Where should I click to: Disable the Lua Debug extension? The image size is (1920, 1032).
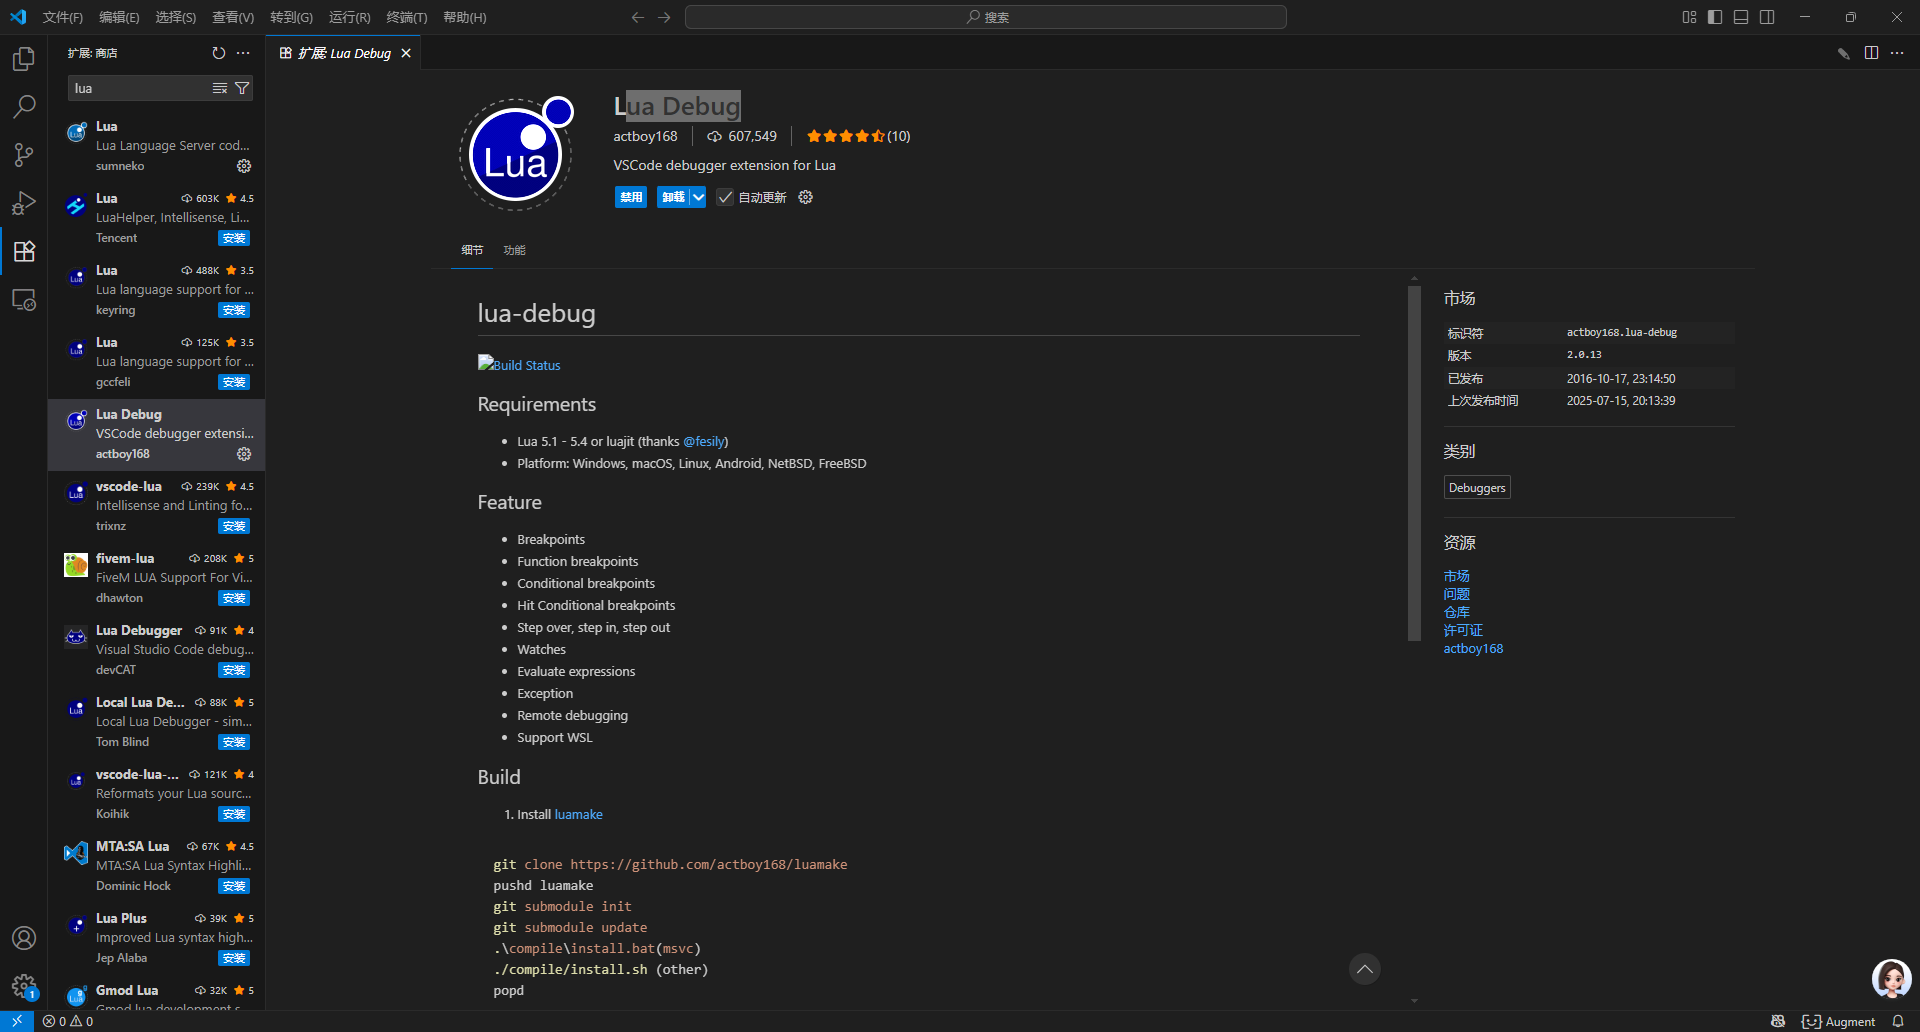point(631,197)
